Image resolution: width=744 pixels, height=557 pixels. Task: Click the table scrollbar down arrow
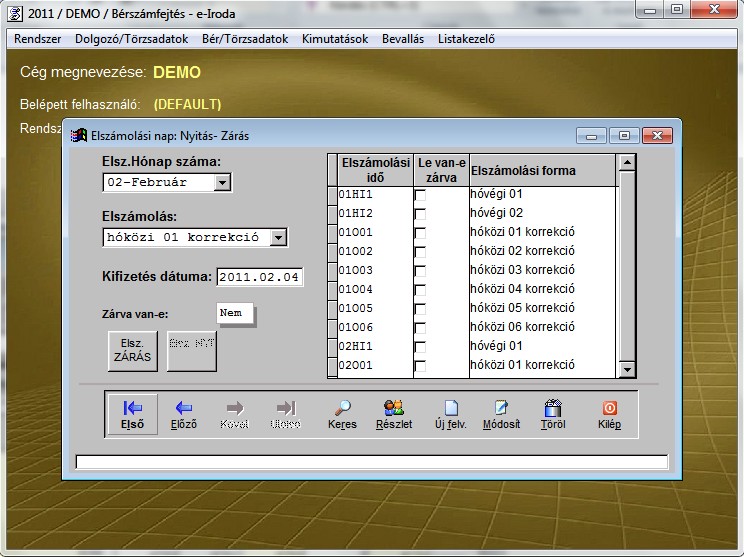pos(627,370)
